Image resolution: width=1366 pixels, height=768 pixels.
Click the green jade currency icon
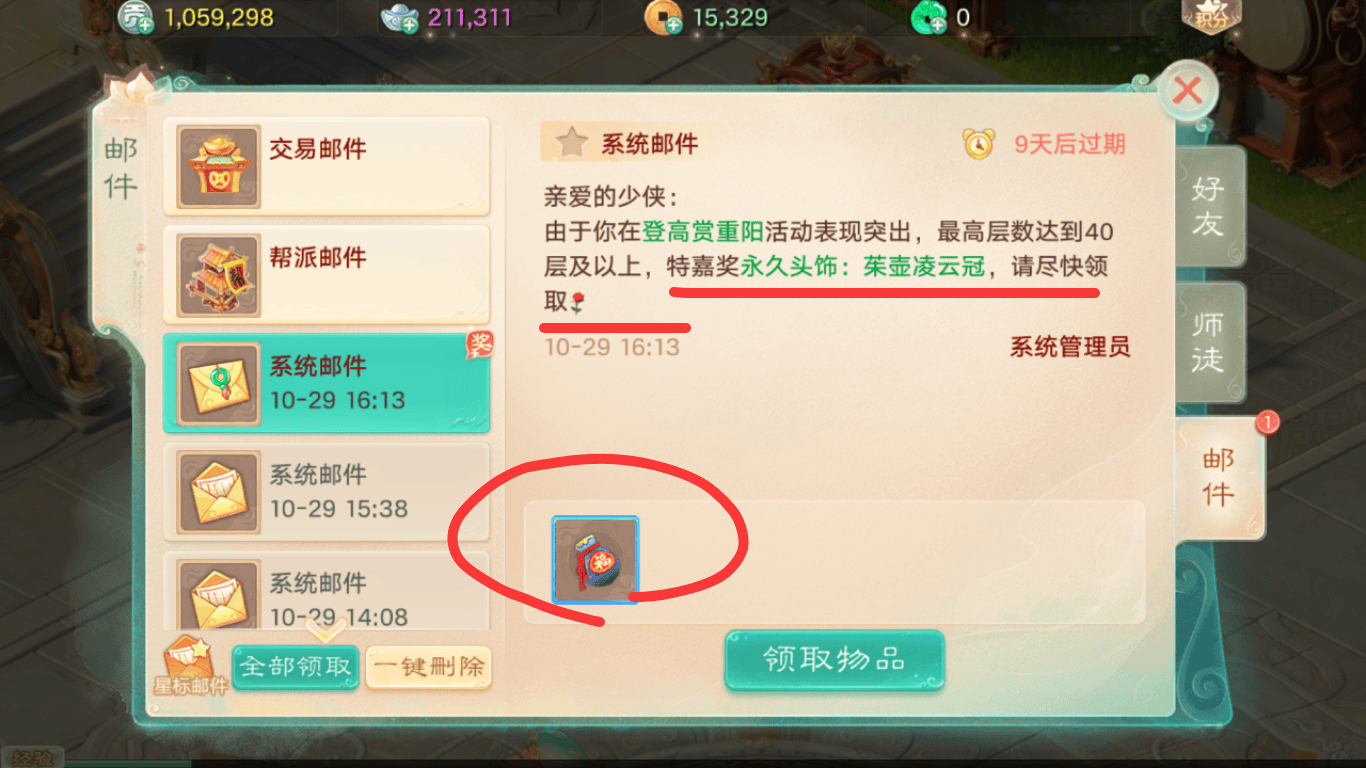click(929, 17)
